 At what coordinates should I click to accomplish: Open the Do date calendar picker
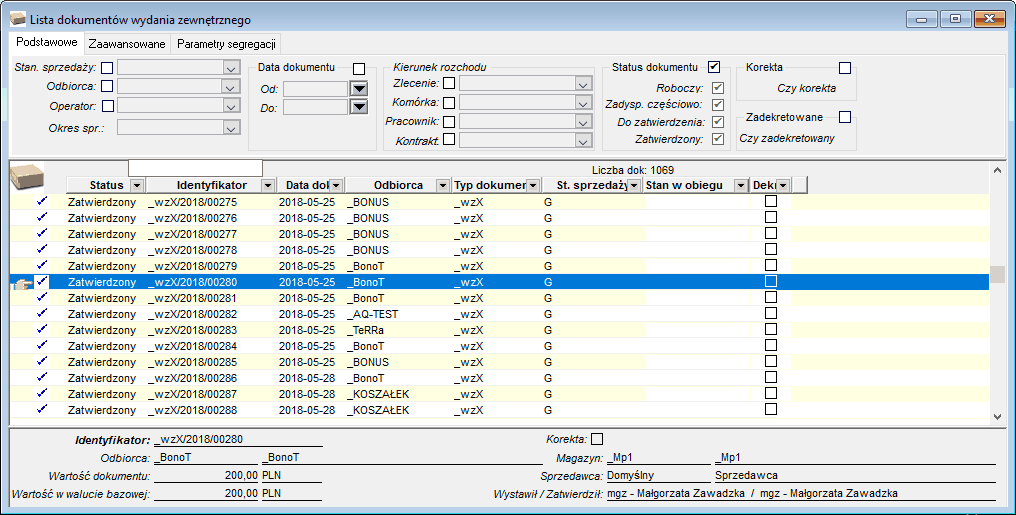click(x=359, y=107)
